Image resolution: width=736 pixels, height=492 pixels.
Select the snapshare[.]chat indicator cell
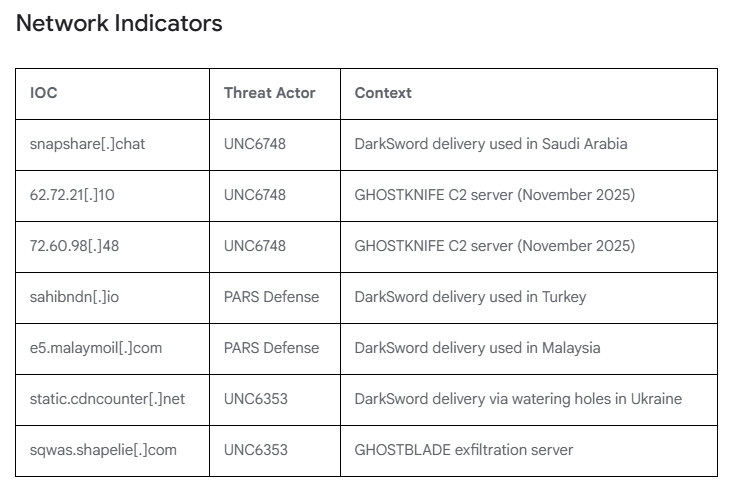coord(87,144)
